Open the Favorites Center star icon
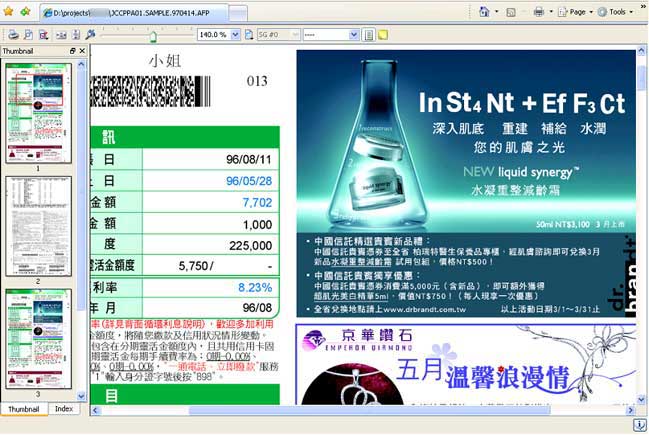Screen dimensions: 649x435 tap(8, 11)
